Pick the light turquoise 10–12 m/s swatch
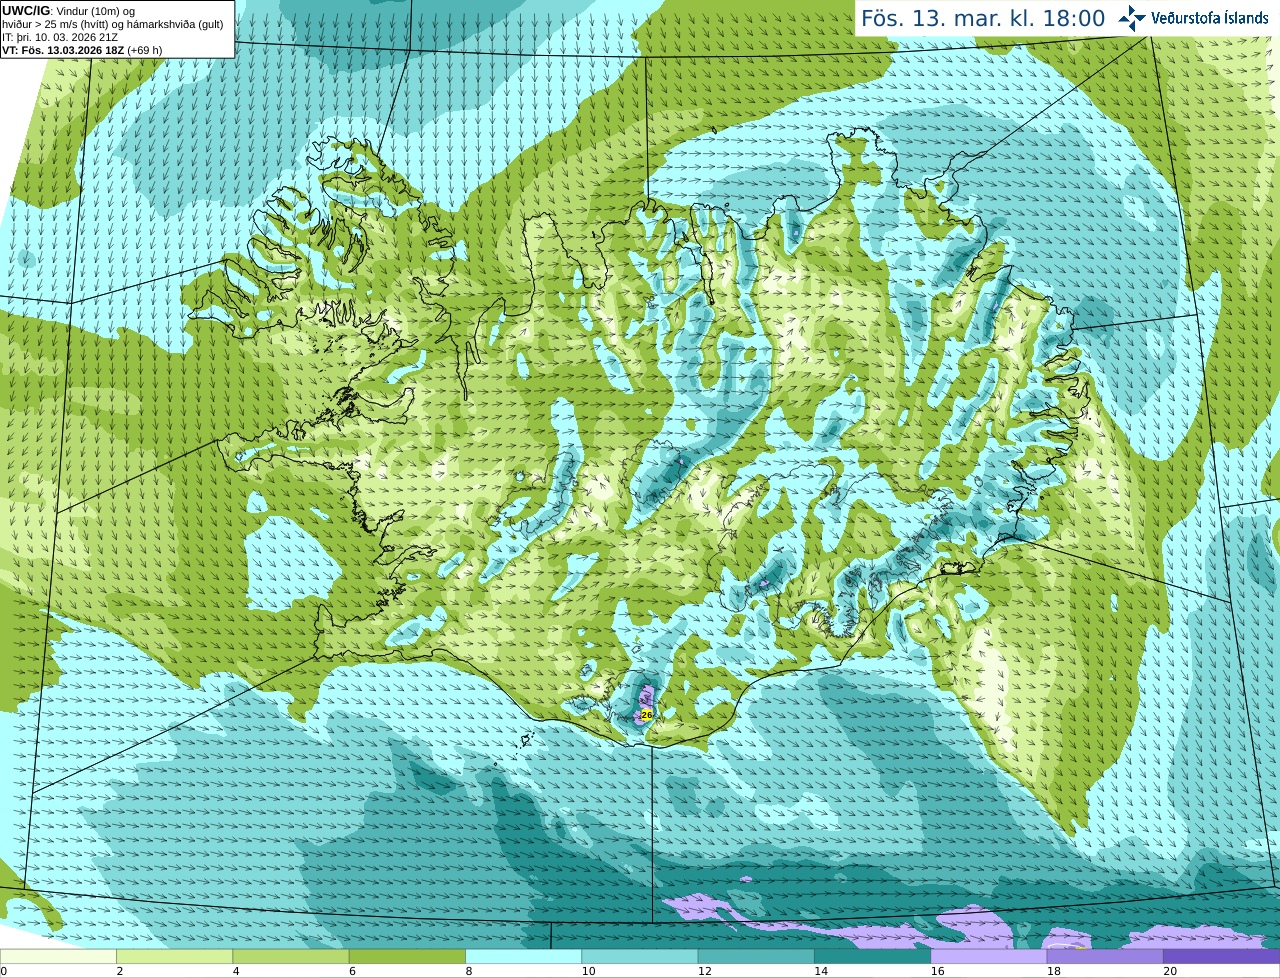1280x978 pixels. 640,957
